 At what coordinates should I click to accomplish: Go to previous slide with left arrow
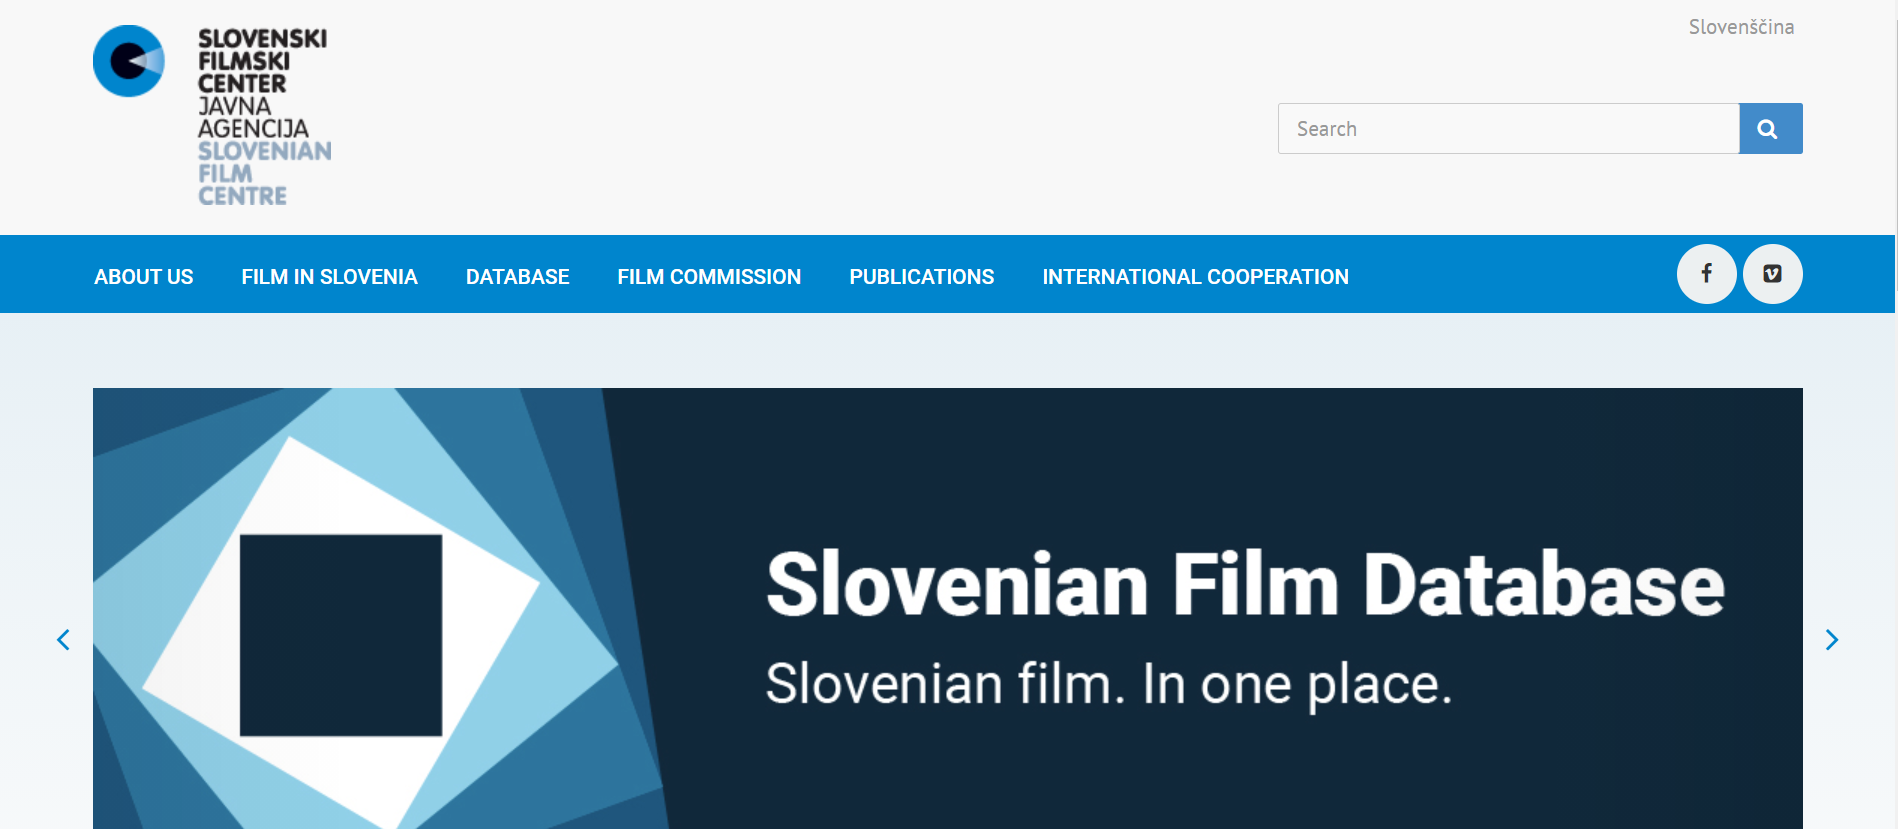point(63,640)
